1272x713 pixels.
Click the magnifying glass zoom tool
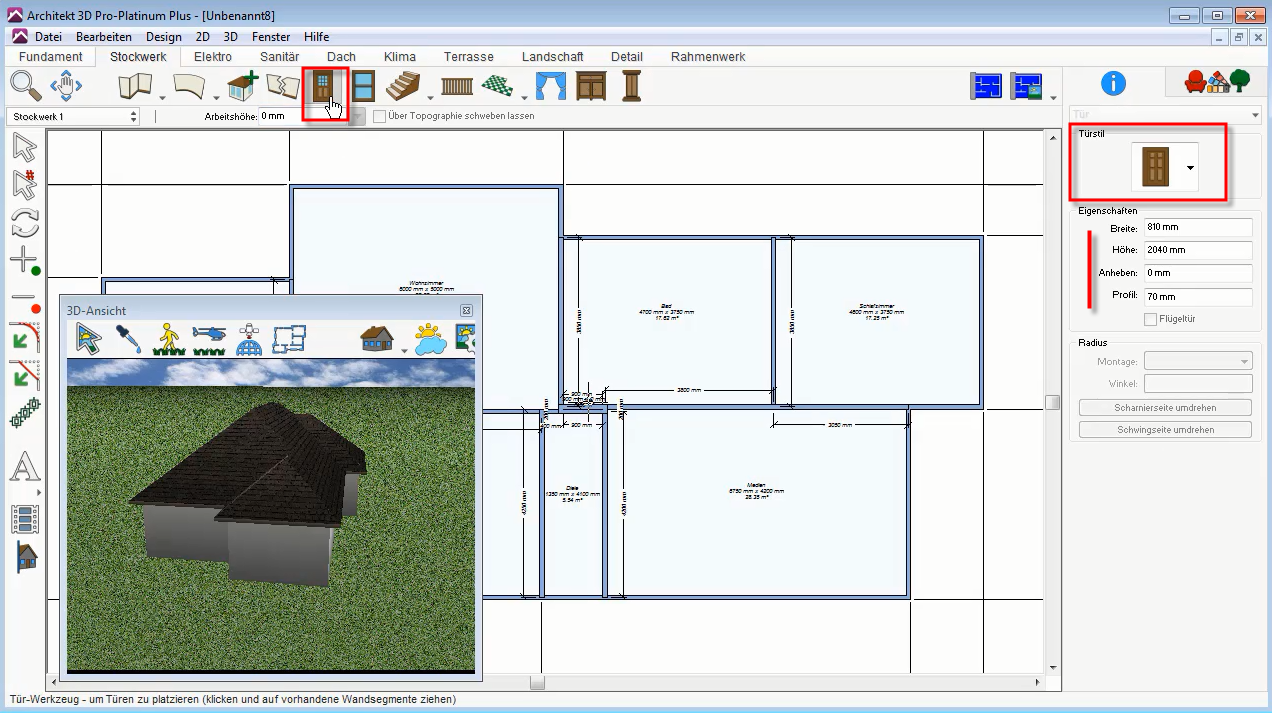pos(26,86)
